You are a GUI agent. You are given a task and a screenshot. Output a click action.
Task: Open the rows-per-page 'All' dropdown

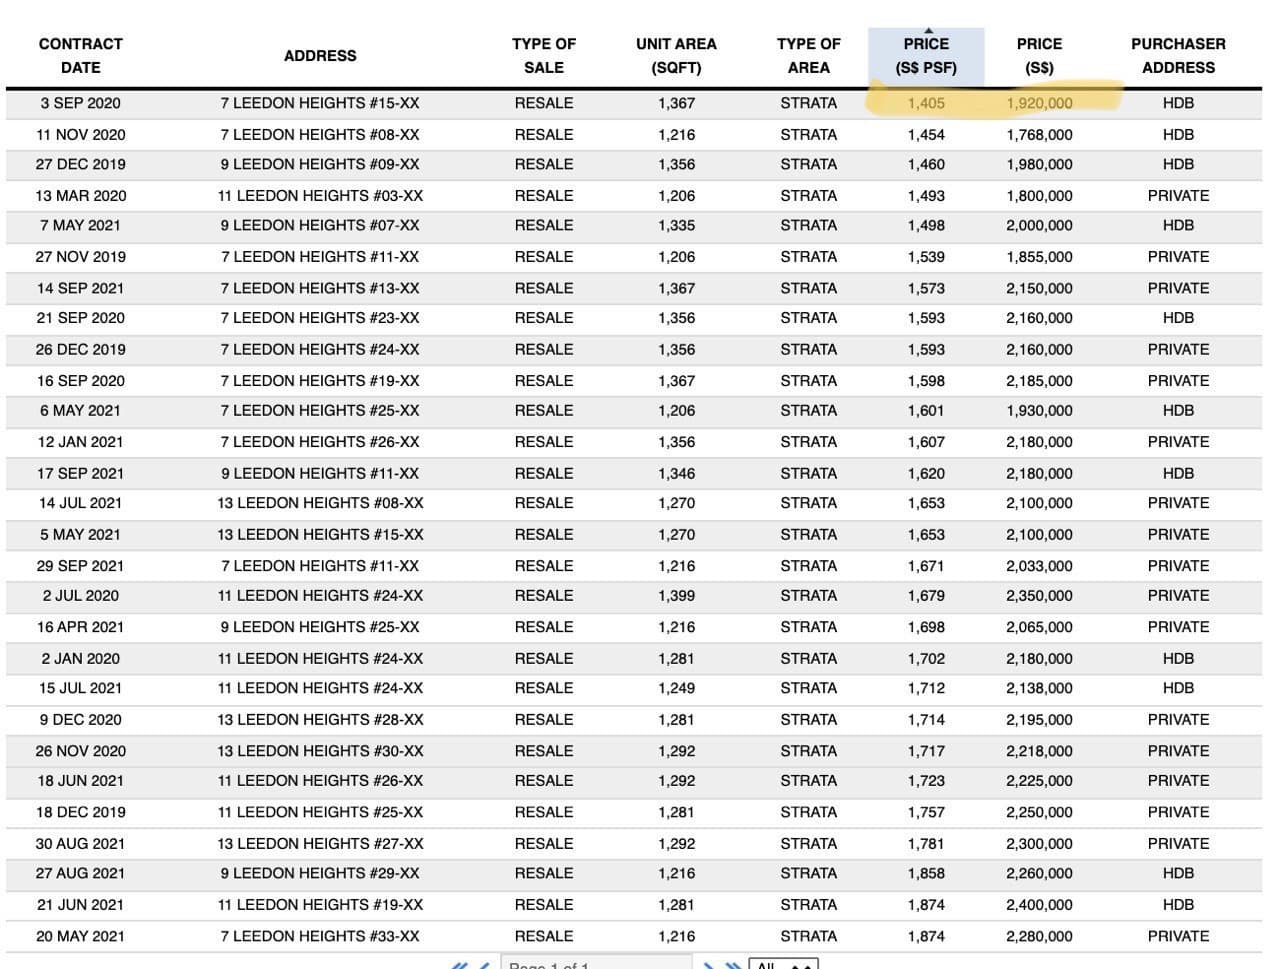[x=785, y=964]
